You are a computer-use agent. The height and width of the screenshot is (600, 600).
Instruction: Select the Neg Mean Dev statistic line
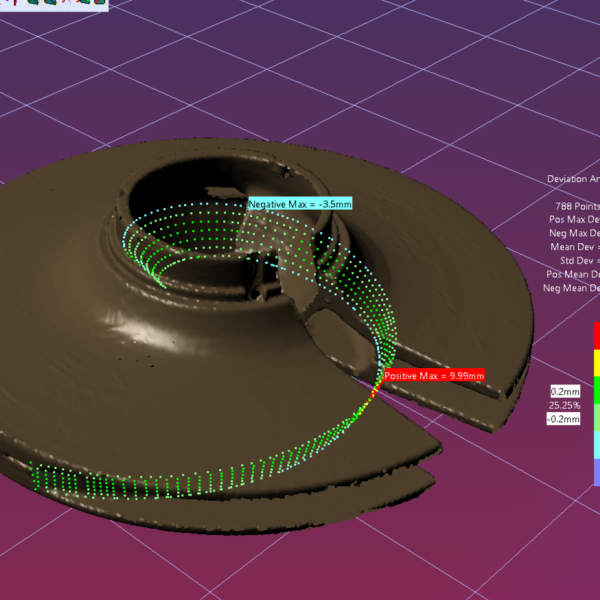coord(571,287)
